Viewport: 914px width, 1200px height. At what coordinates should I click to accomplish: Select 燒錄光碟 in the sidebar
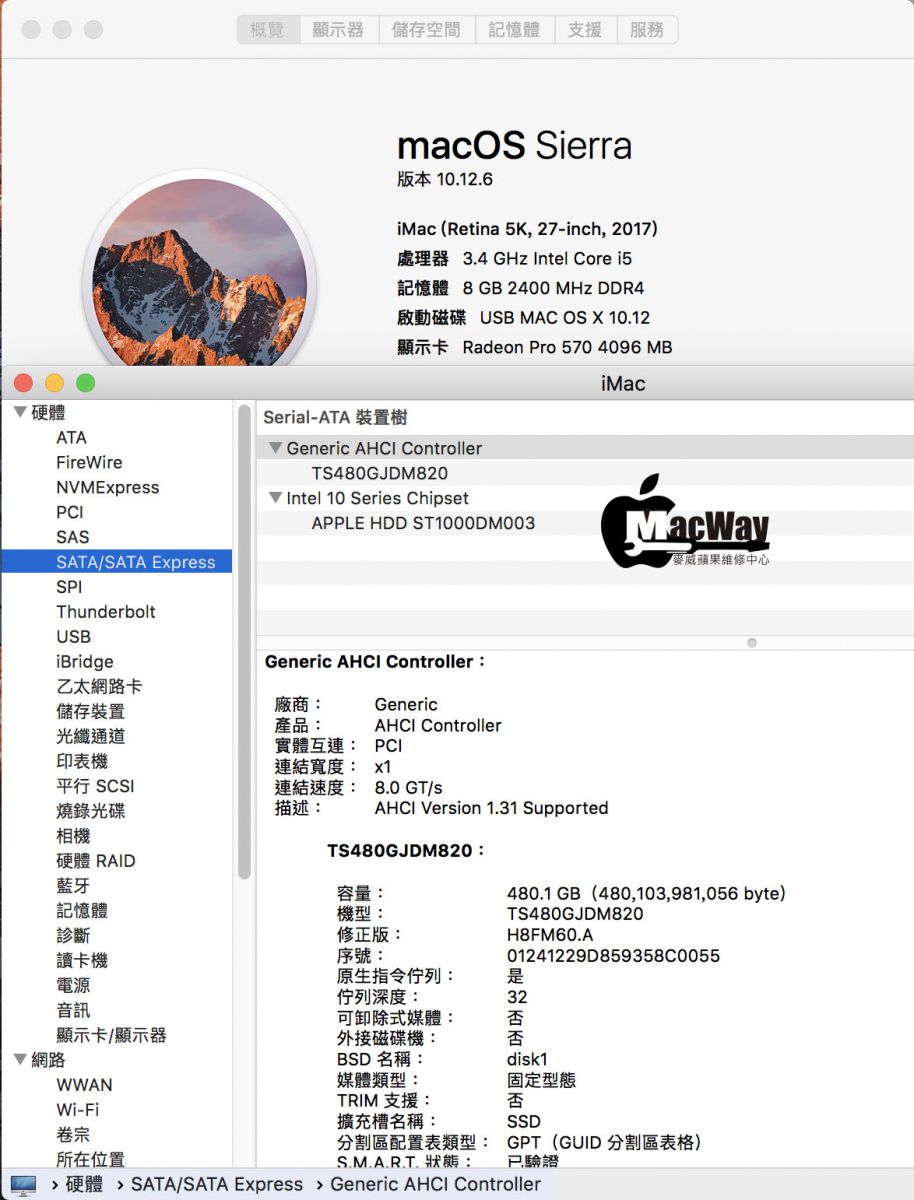click(91, 811)
